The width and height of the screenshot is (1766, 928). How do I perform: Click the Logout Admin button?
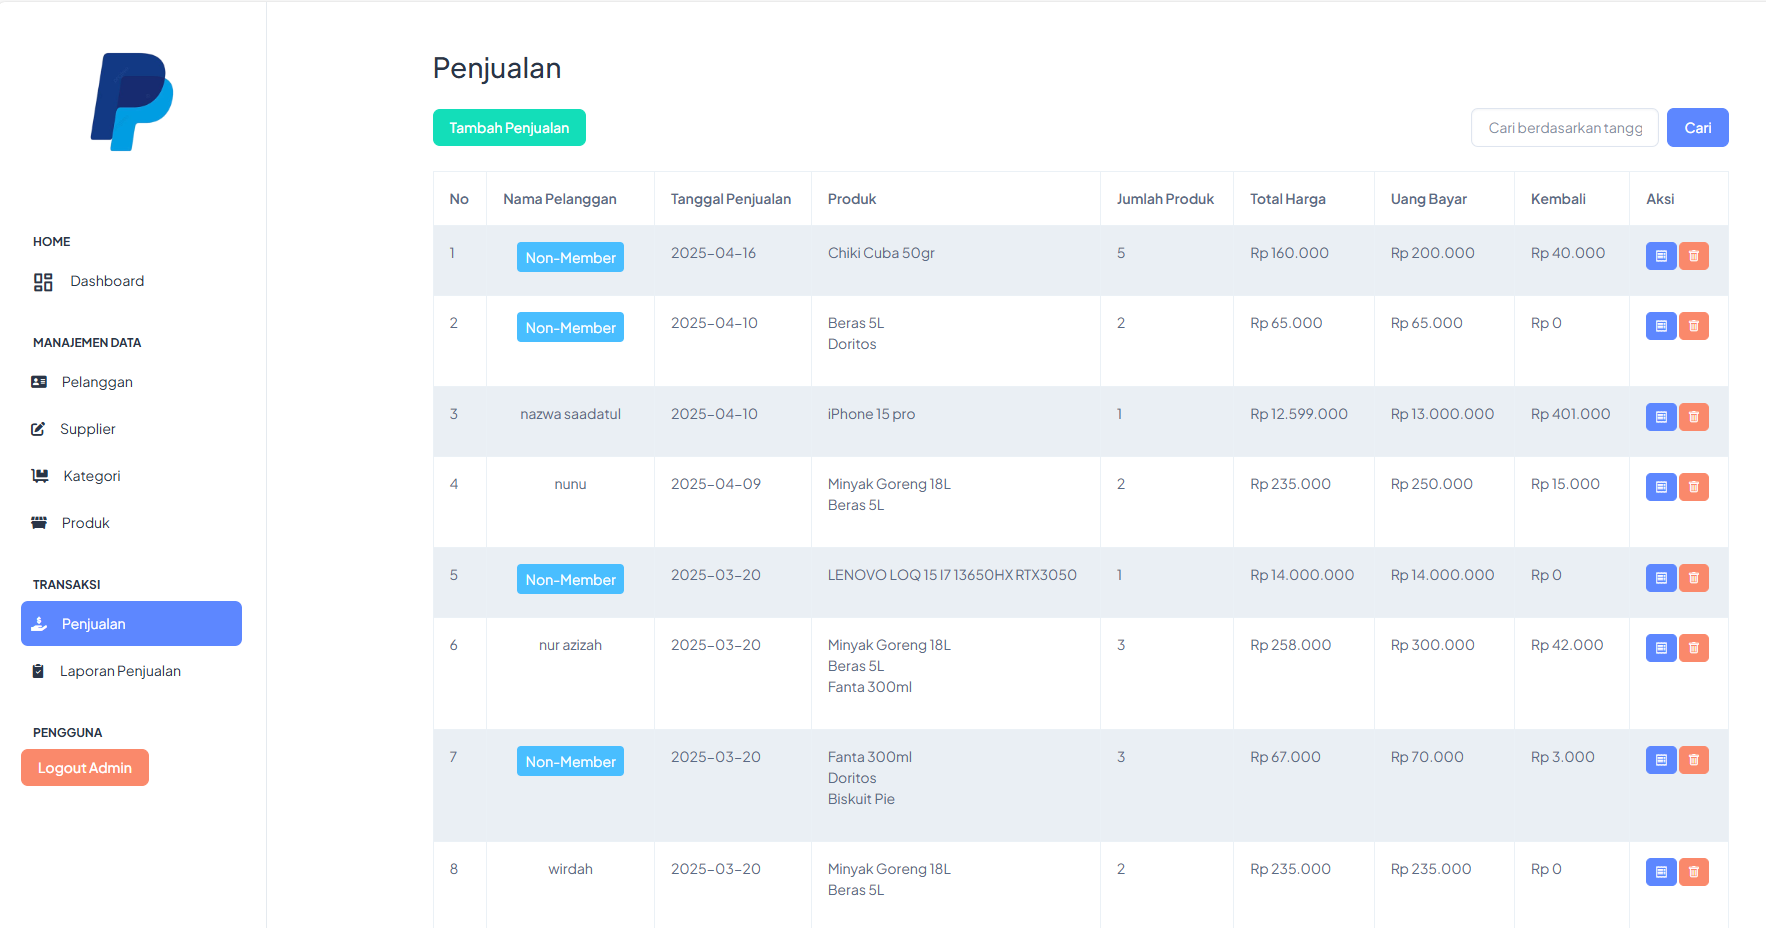coord(85,768)
